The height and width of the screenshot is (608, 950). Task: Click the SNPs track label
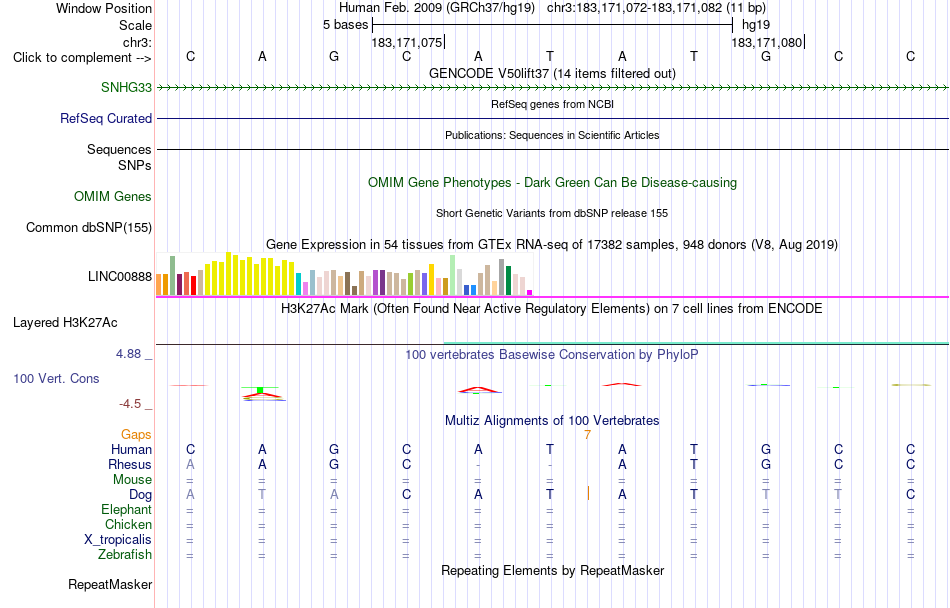135,165
